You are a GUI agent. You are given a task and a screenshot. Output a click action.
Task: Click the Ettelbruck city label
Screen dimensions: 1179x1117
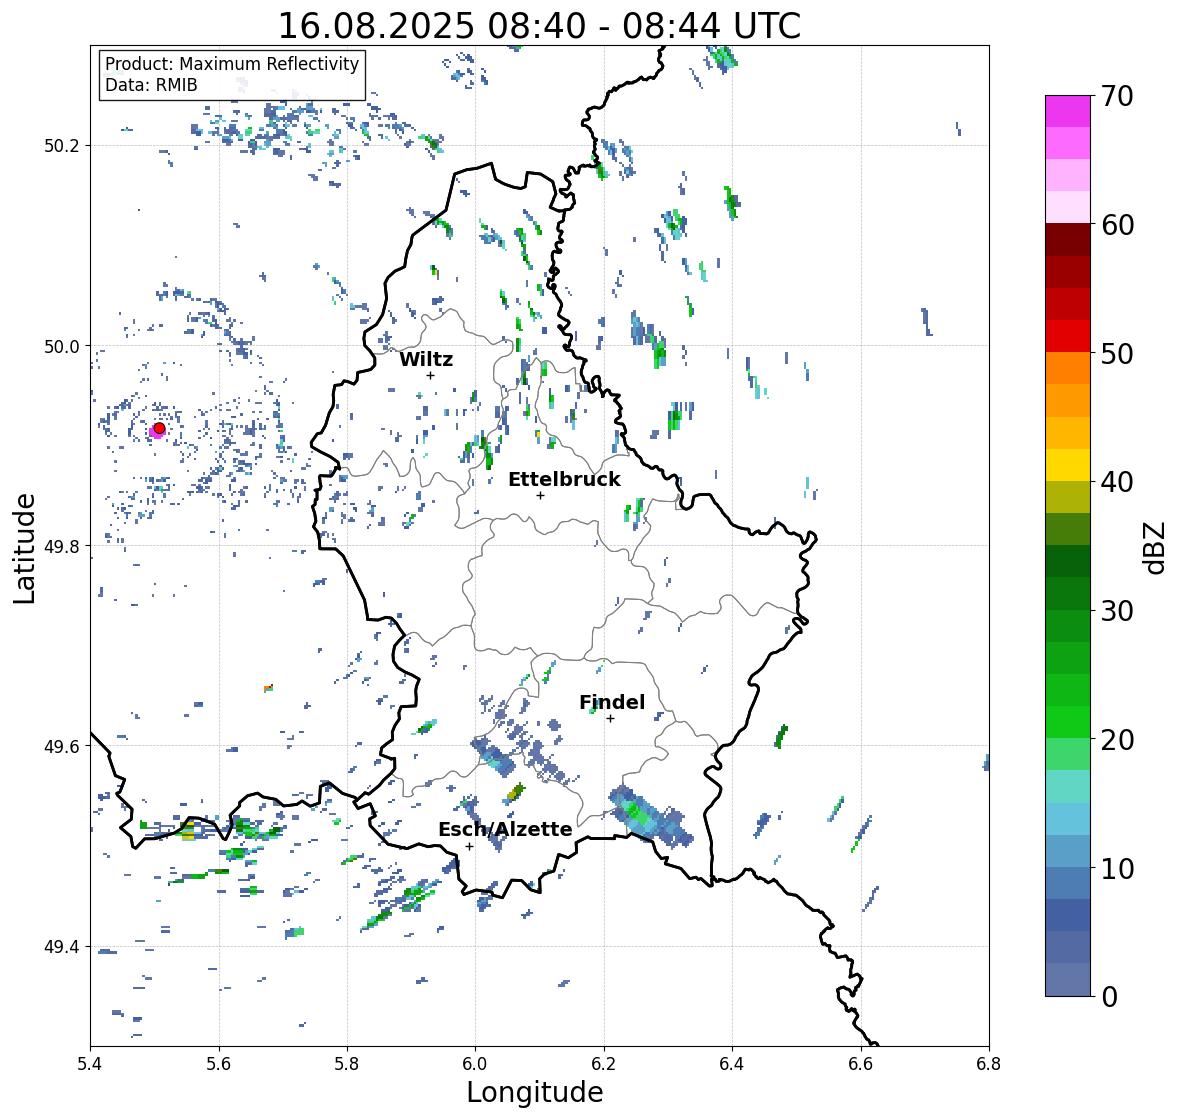[x=564, y=479]
